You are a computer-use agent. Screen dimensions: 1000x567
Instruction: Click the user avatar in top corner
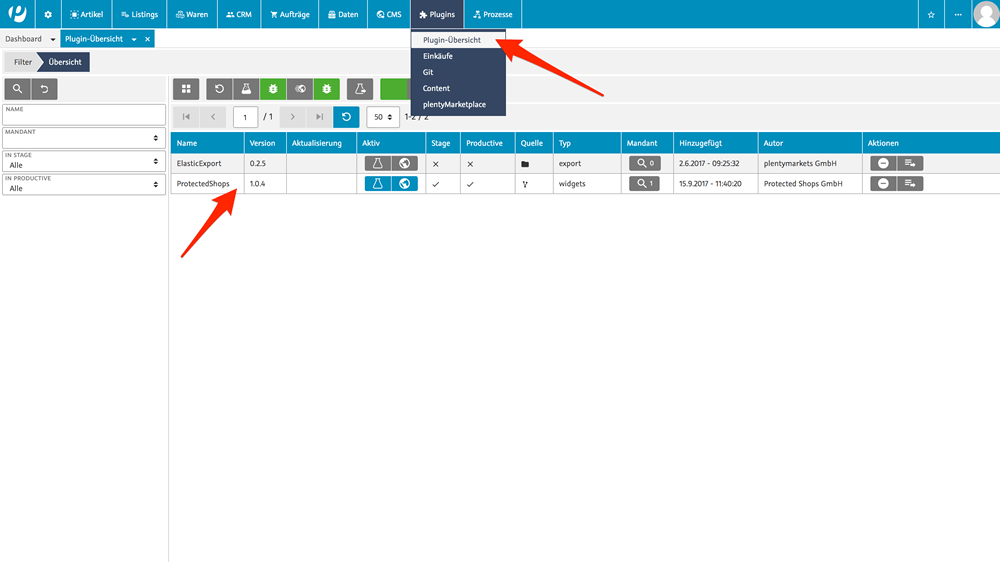985,14
